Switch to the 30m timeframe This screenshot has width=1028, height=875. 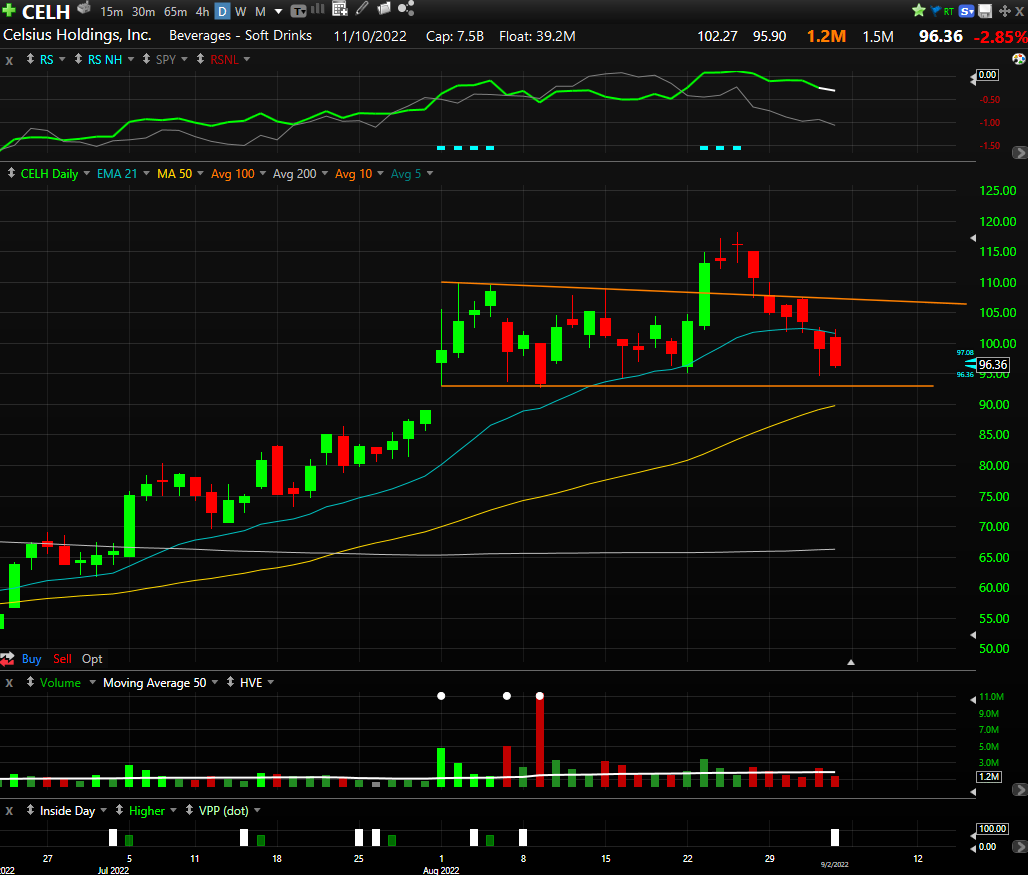(144, 12)
